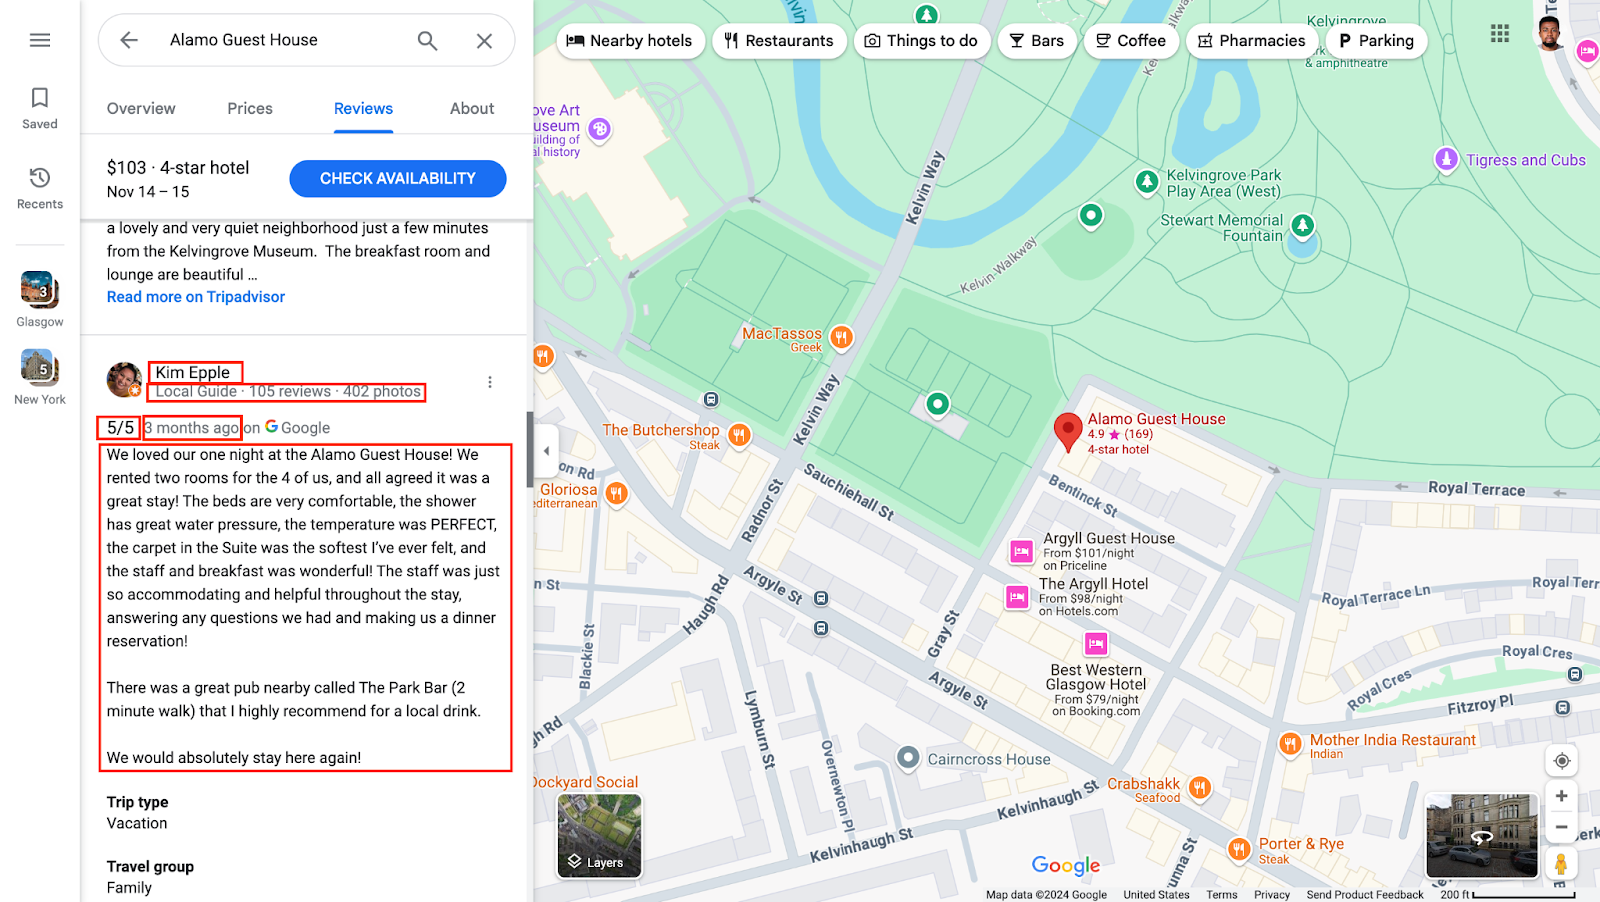The width and height of the screenshot is (1600, 902).
Task: Click the United States region link
Action: (x=1156, y=895)
